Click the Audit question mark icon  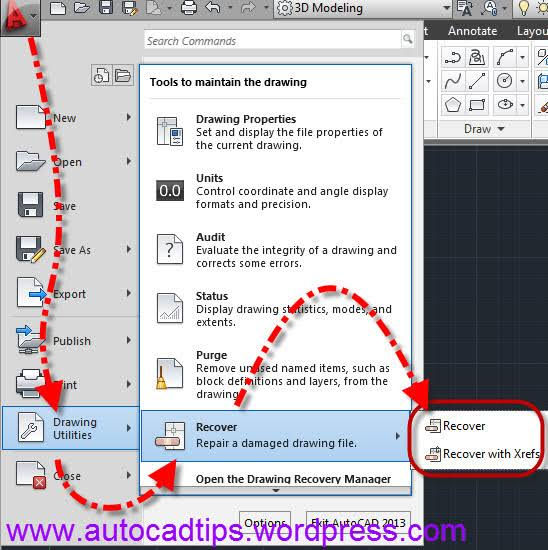point(170,249)
